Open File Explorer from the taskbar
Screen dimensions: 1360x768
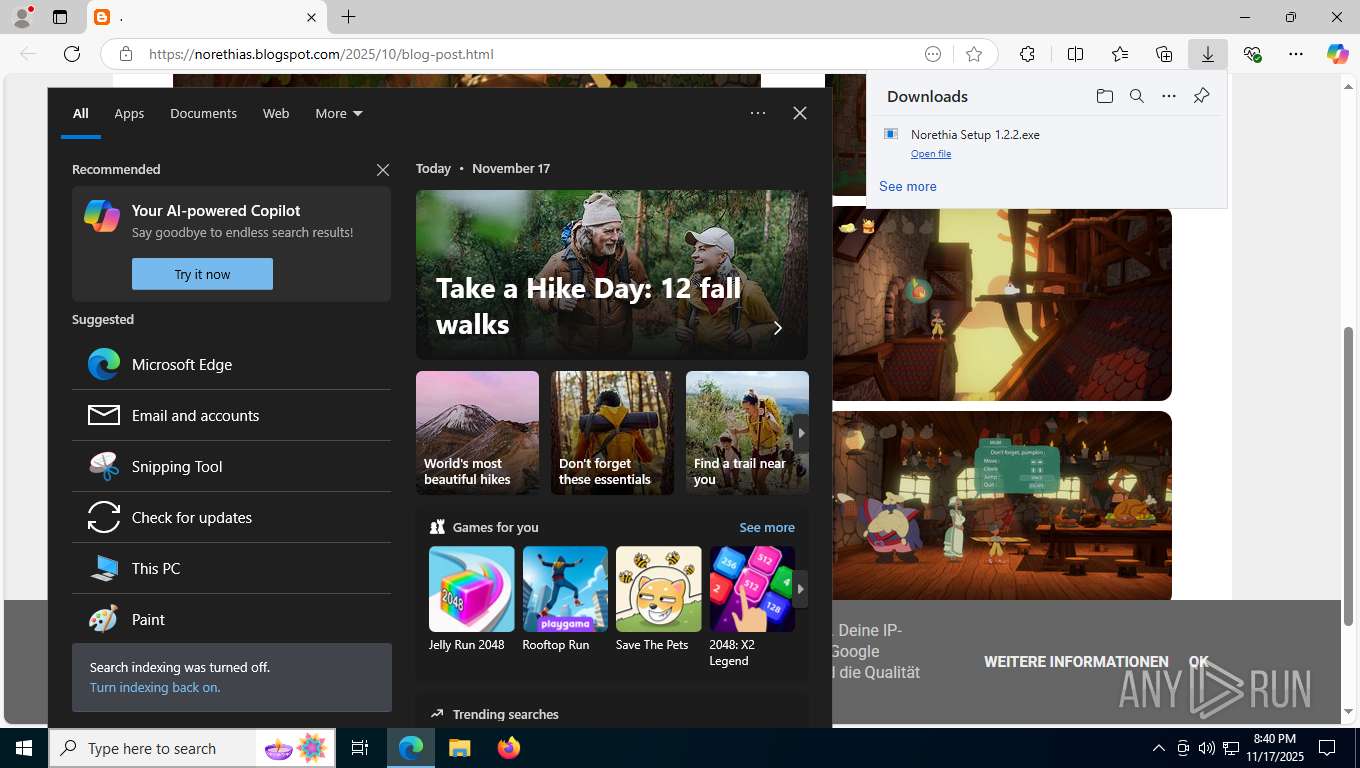tap(459, 748)
